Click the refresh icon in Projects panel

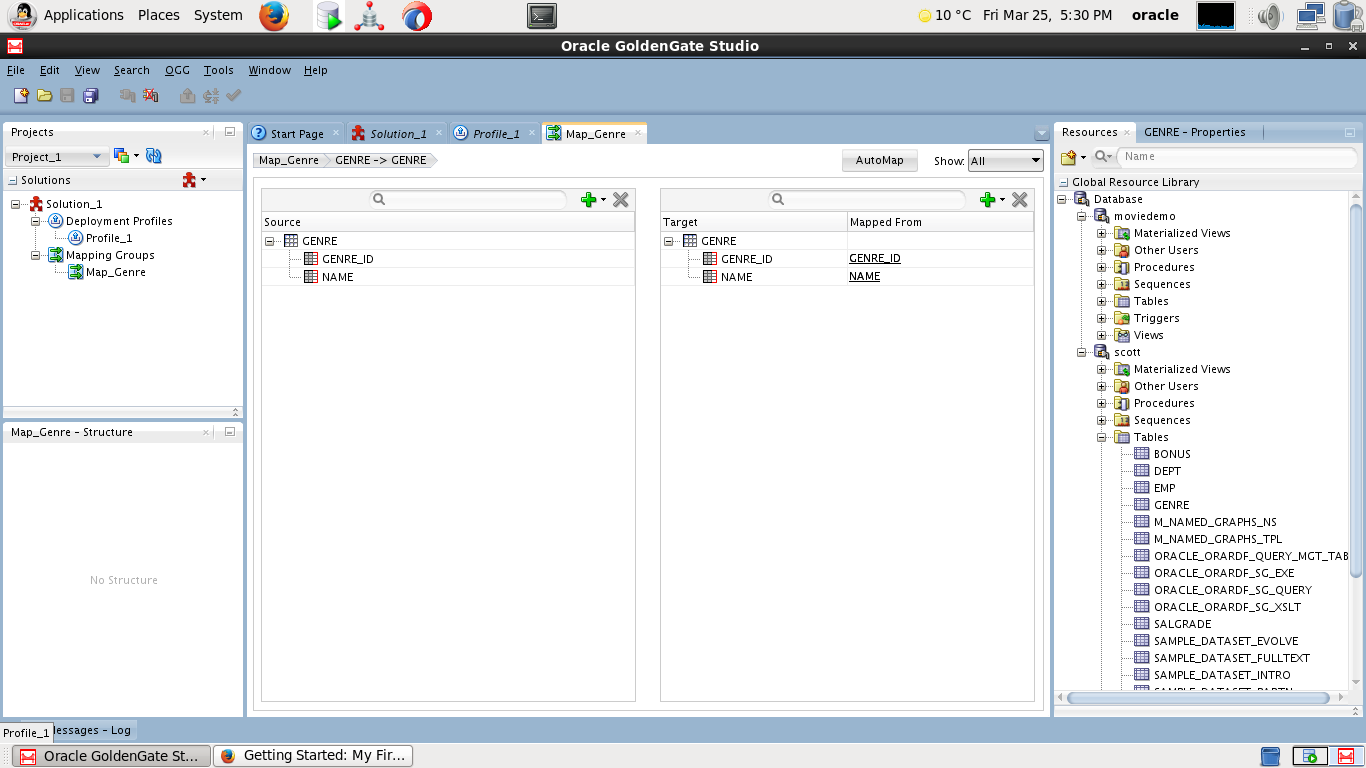pos(154,156)
